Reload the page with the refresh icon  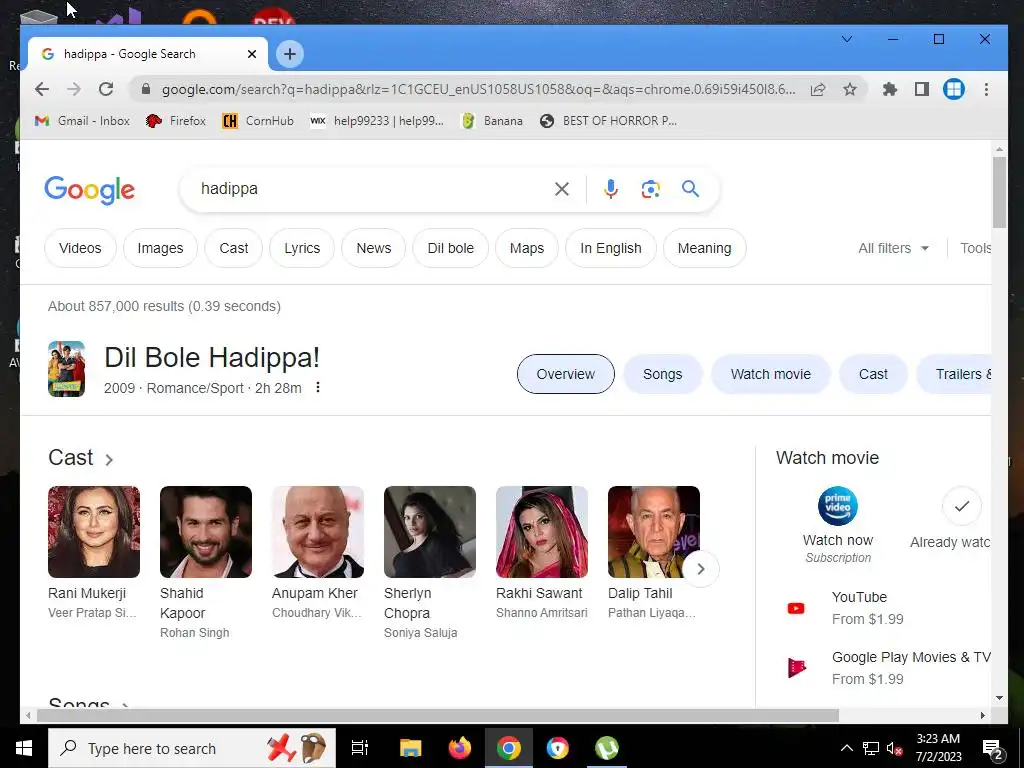(106, 89)
